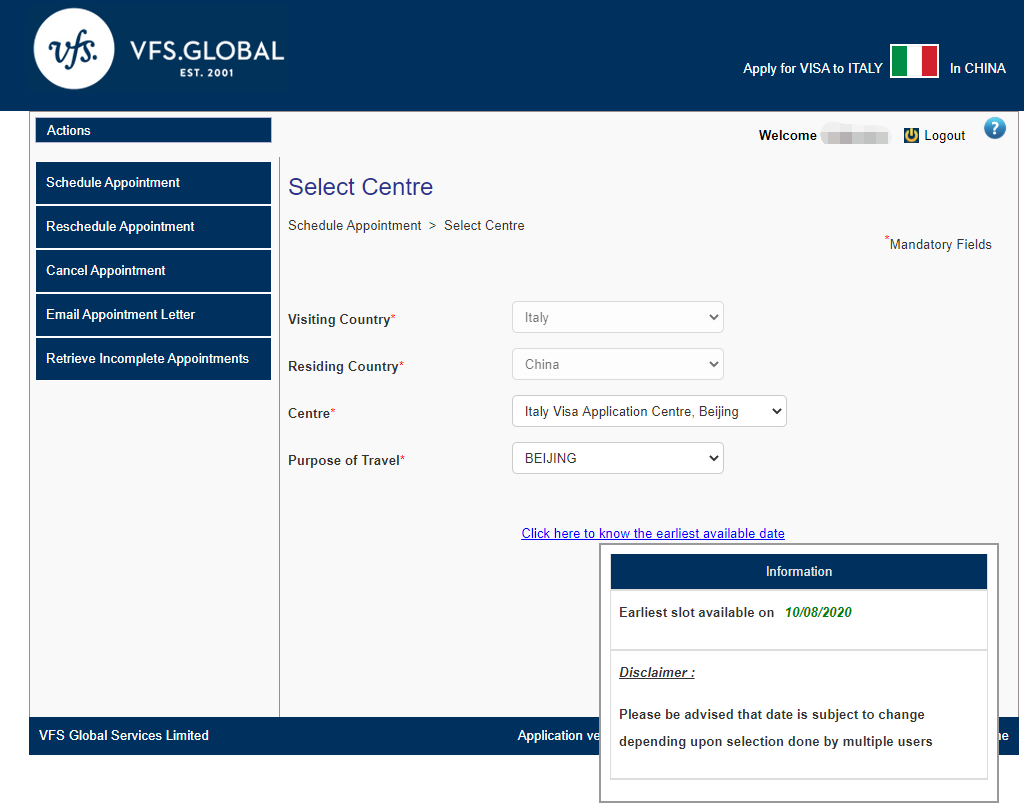Click the VFS round logo
This screenshot has height=806, width=1024.
point(74,49)
